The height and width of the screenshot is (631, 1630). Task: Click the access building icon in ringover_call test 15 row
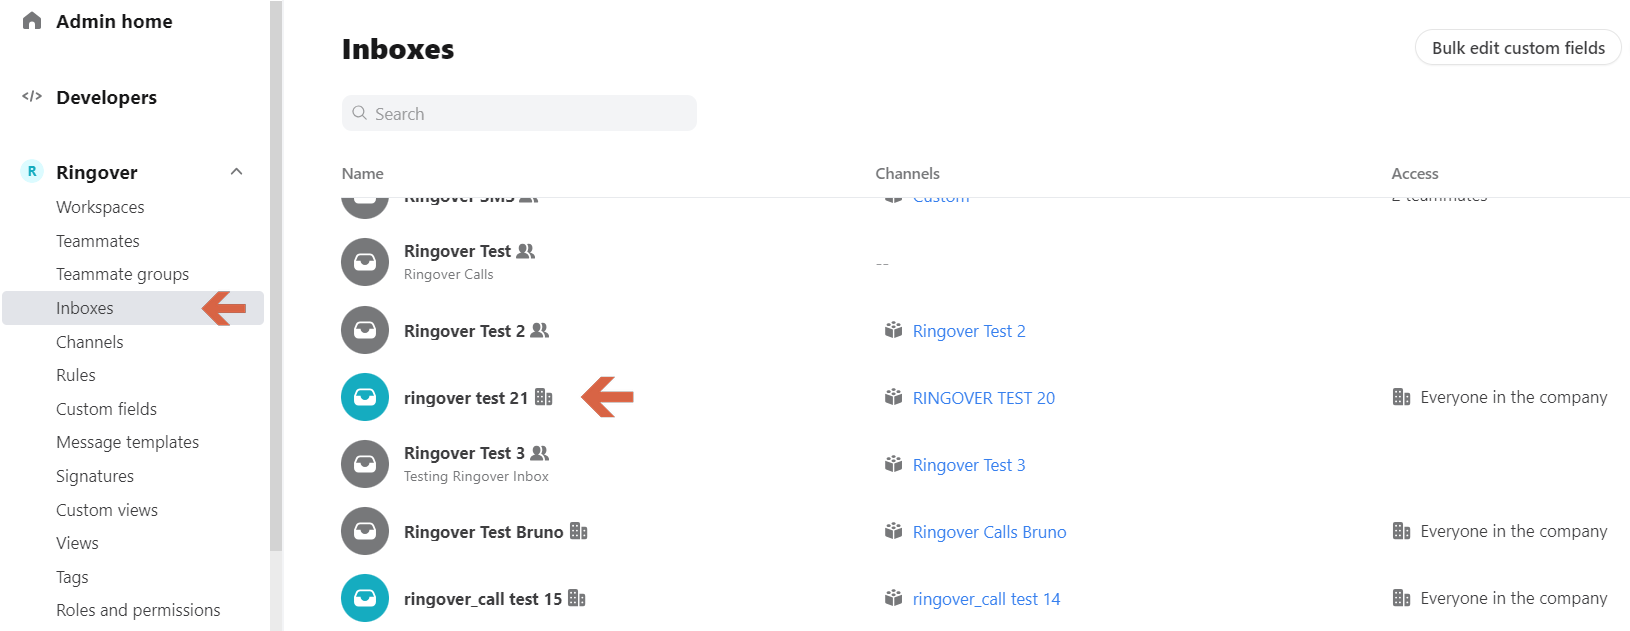click(x=1402, y=598)
